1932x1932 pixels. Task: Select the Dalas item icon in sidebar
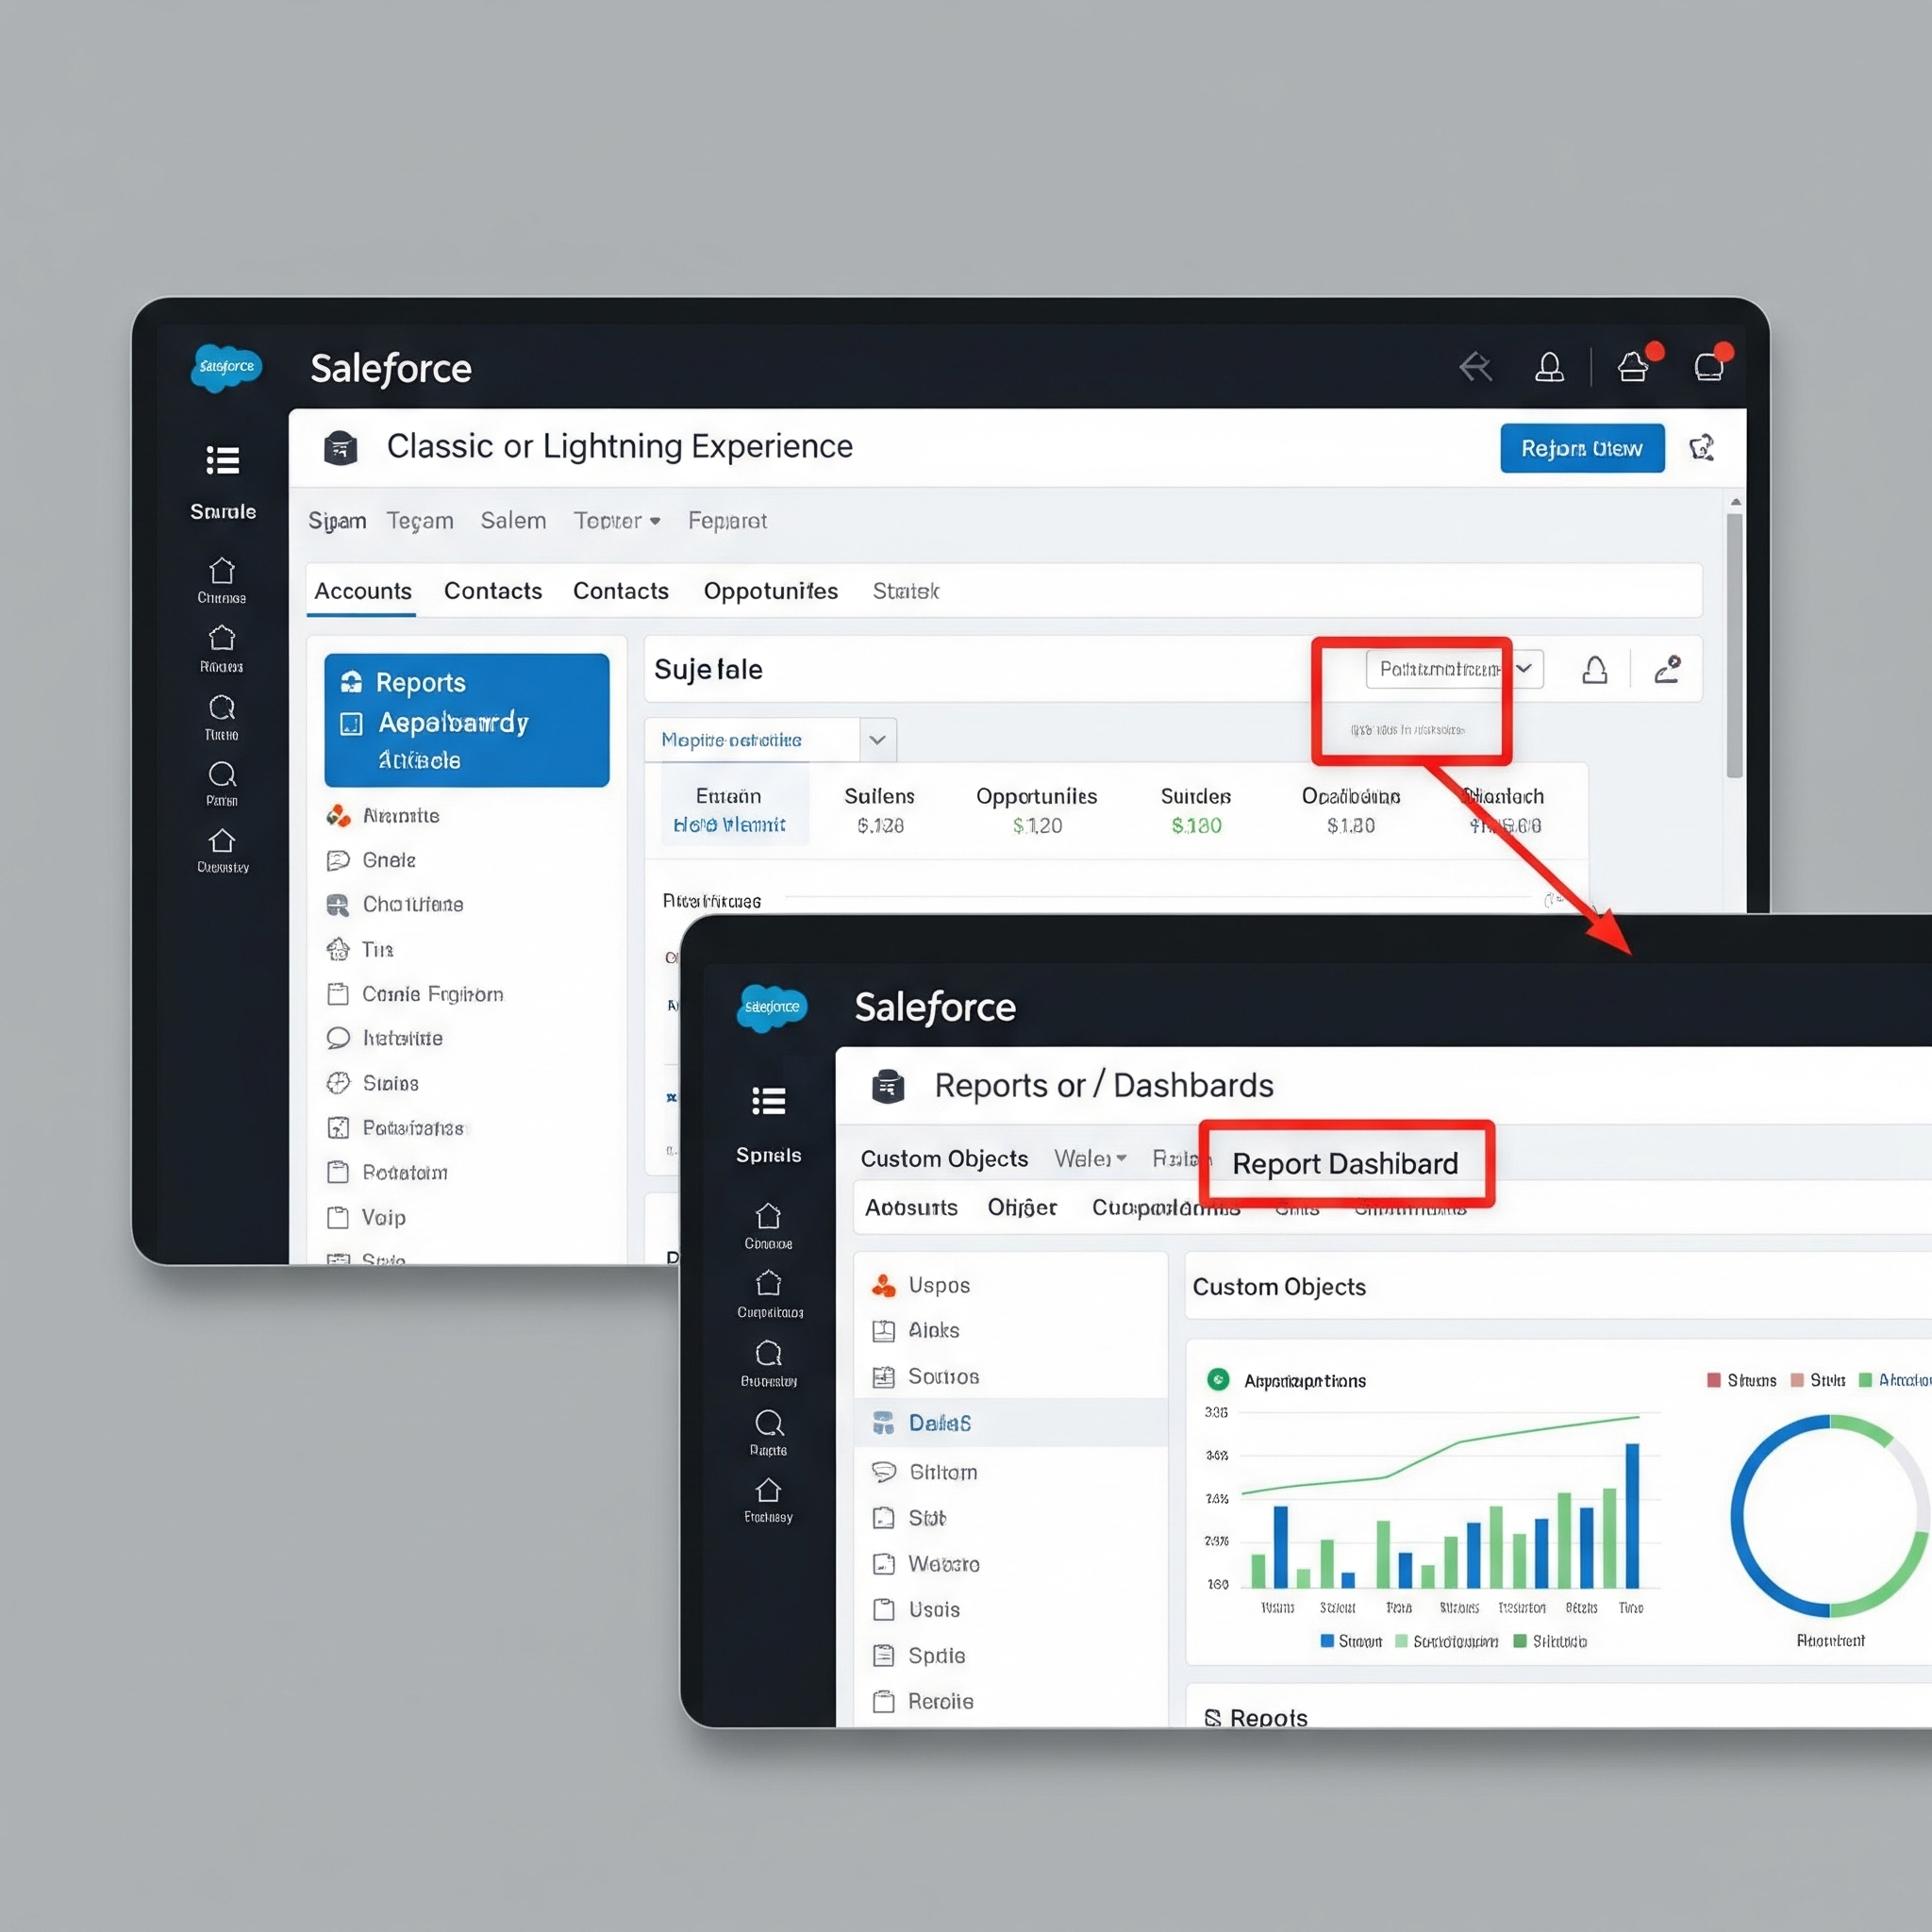(883, 1422)
